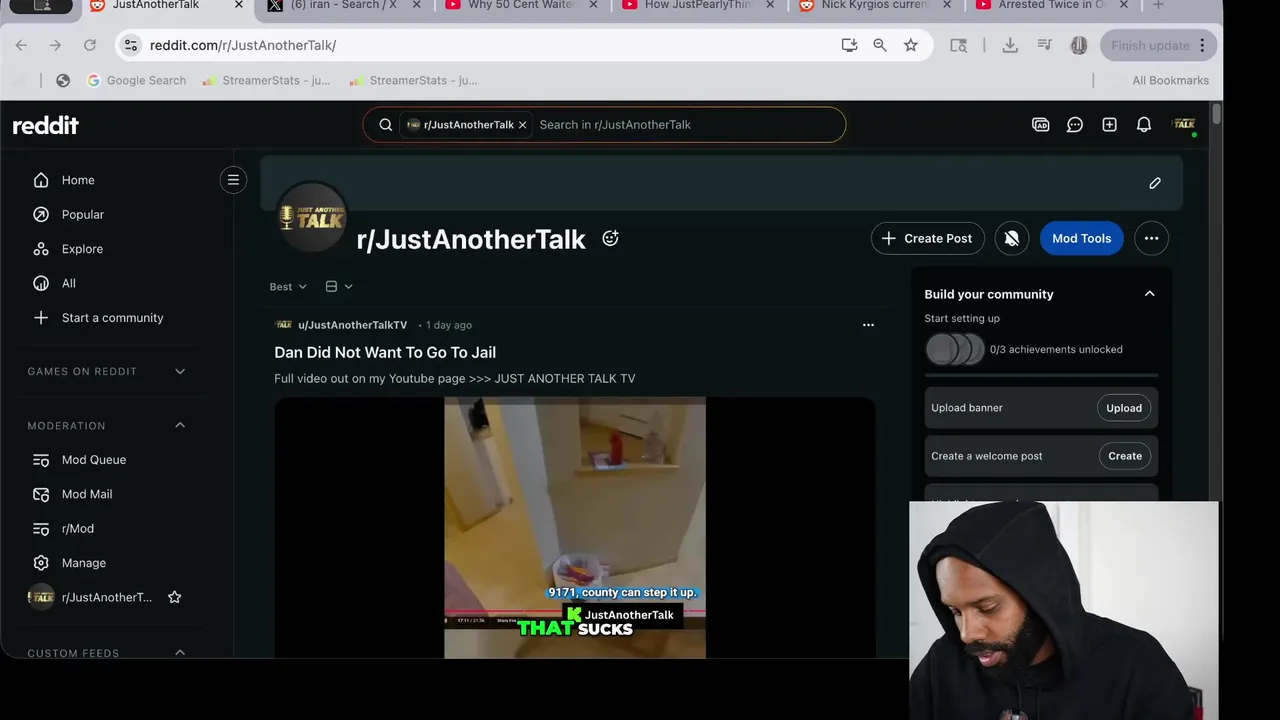
Task: Collapse Build your community panel
Action: (1149, 294)
